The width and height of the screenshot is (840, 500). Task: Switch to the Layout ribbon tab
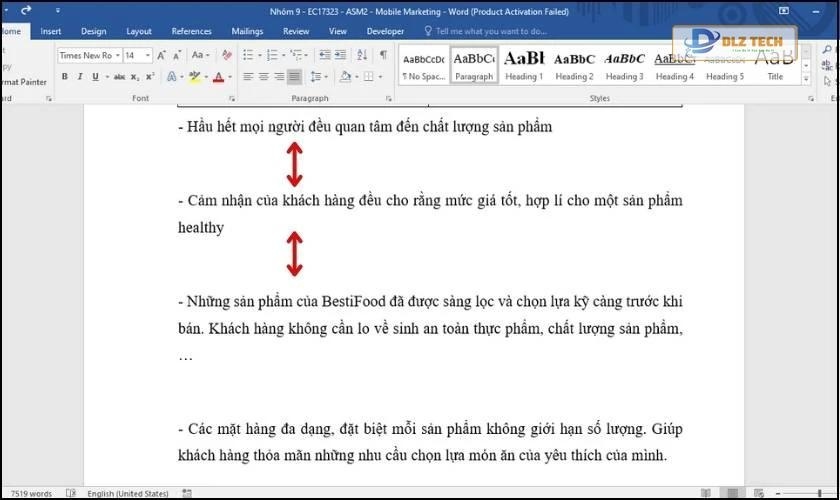pyautogui.click(x=139, y=31)
